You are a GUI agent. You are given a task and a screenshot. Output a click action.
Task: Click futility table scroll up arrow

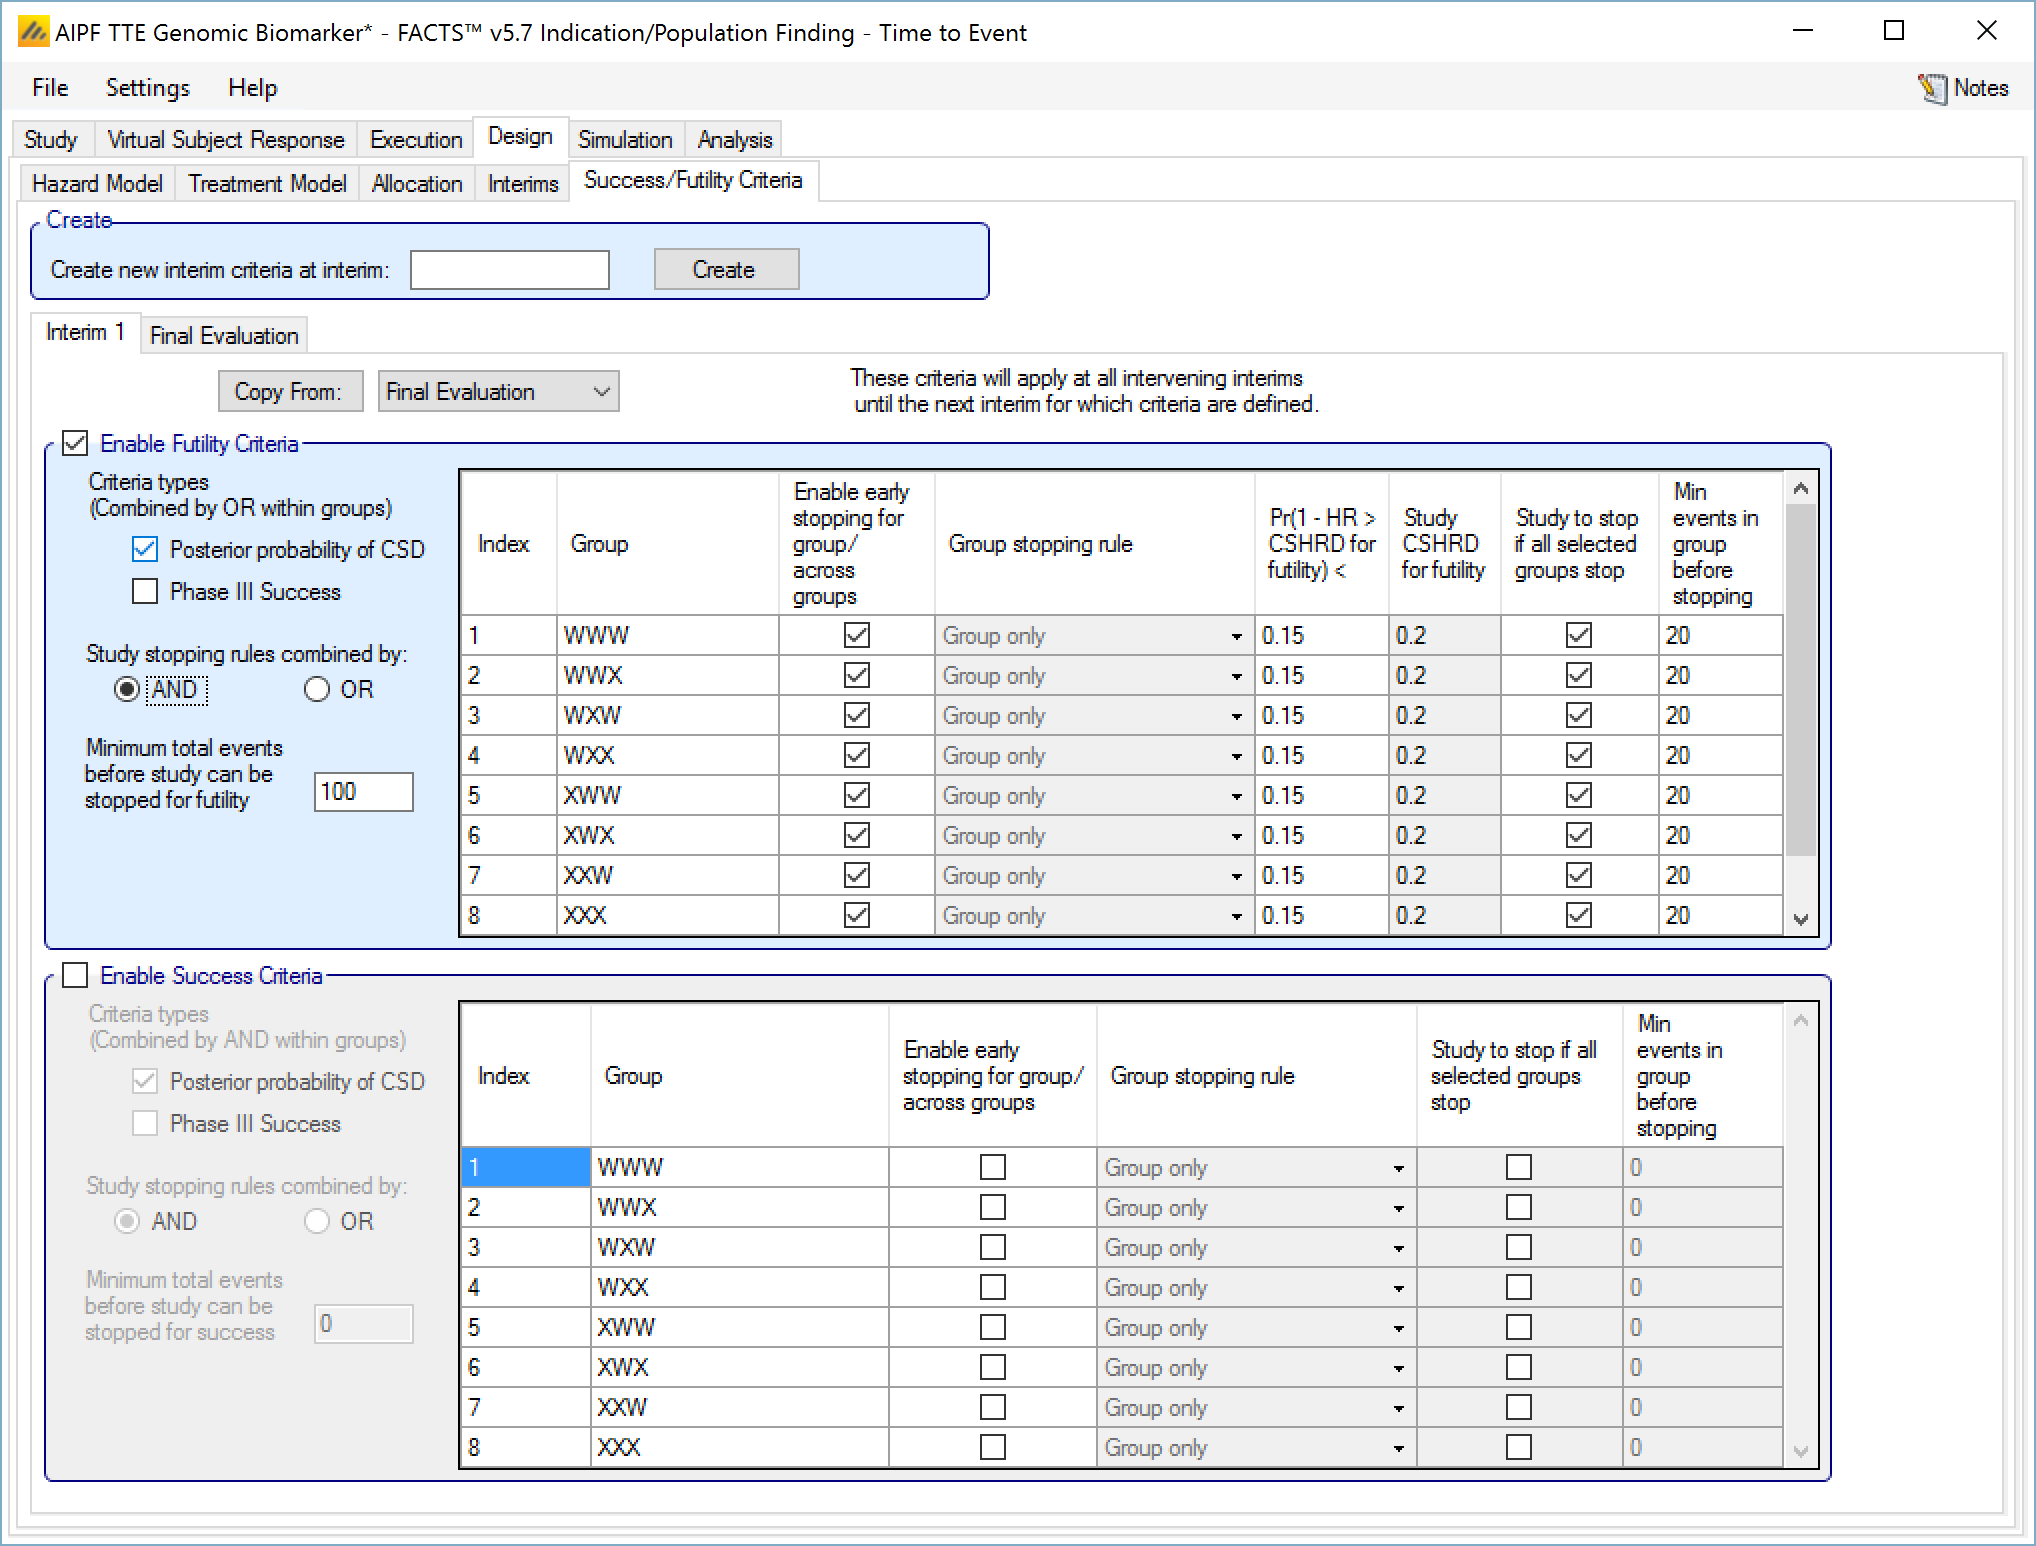(x=1801, y=489)
